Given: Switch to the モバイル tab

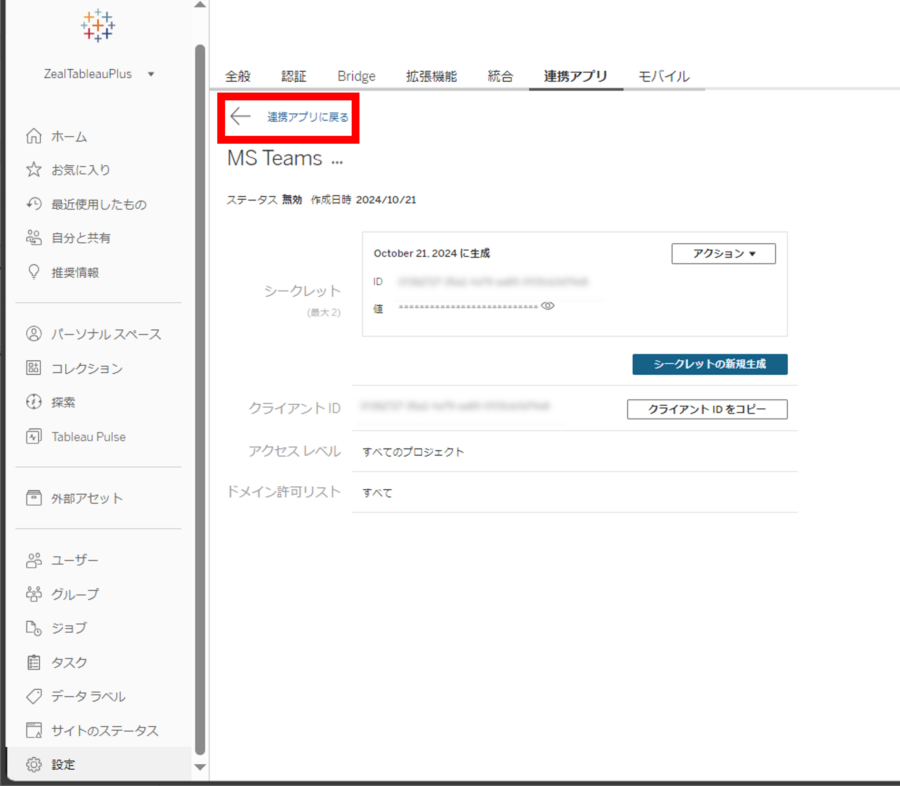Looking at the screenshot, I should point(664,76).
